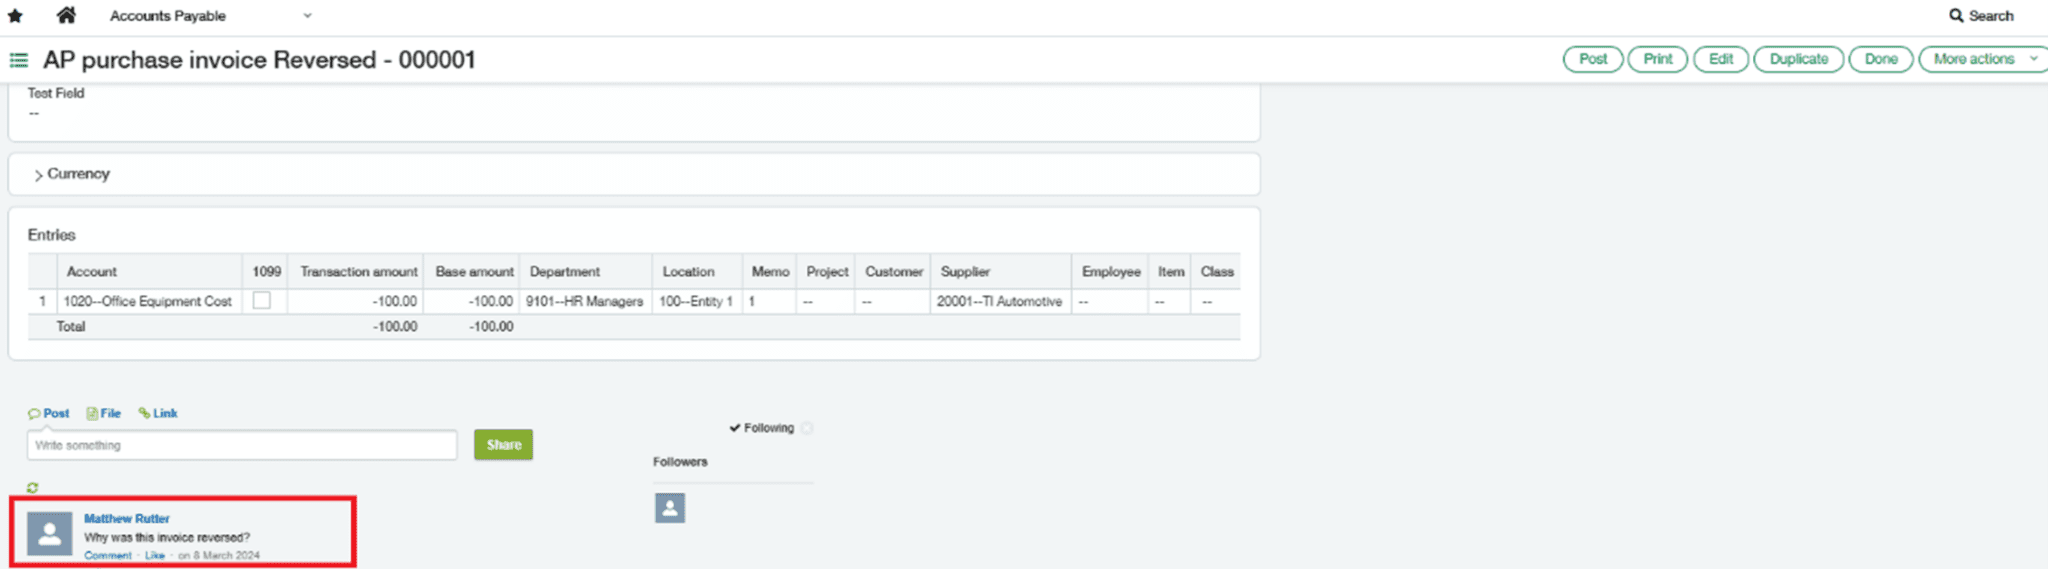Select the Link tab in the feed
Viewport: 2048px width, 569px height.
pyautogui.click(x=158, y=413)
